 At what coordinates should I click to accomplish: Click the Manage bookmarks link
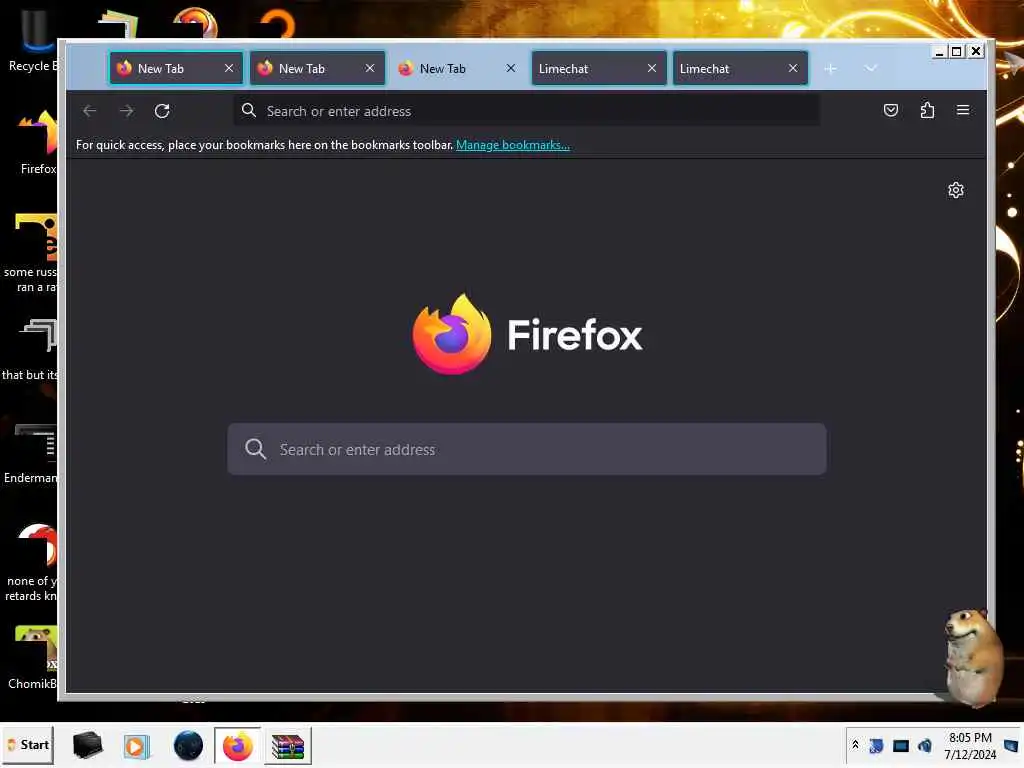(513, 145)
